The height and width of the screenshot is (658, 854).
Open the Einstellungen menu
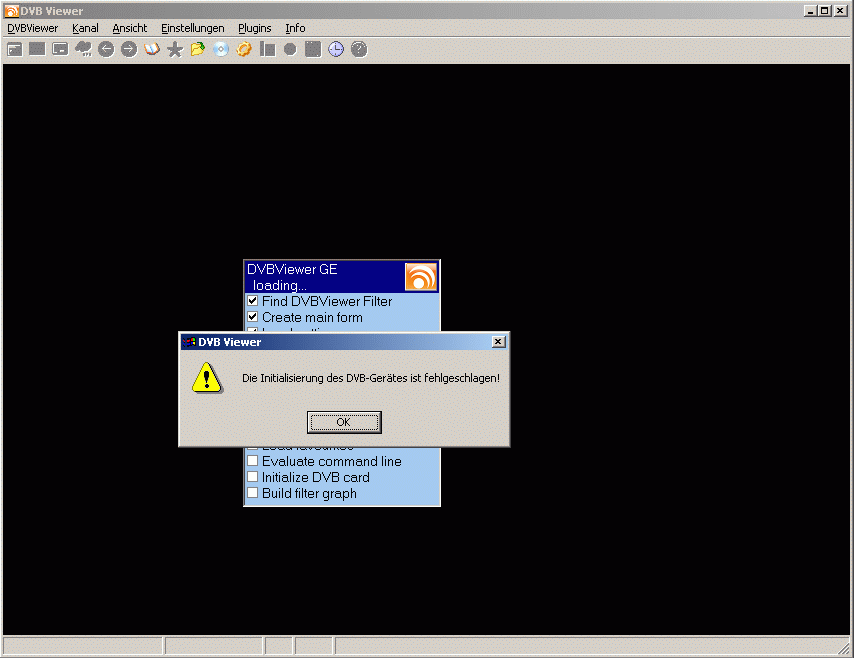tap(193, 28)
